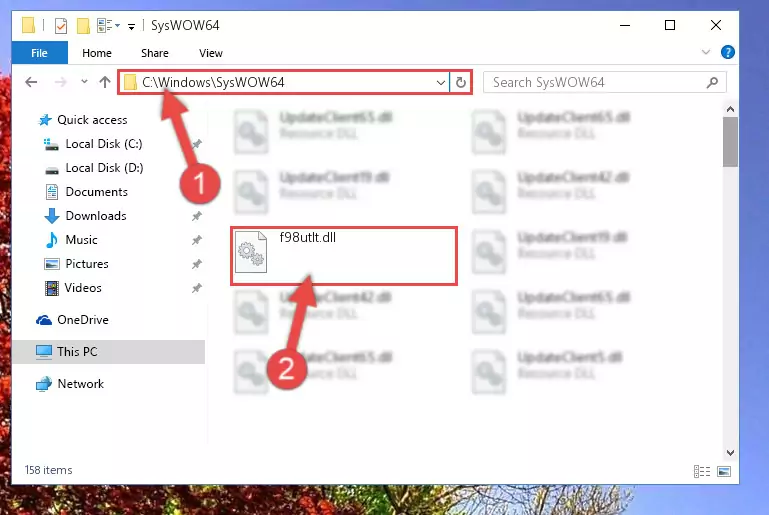Viewport: 769px width, 515px height.
Task: Click the pin icon next to Videos
Action: point(197,288)
